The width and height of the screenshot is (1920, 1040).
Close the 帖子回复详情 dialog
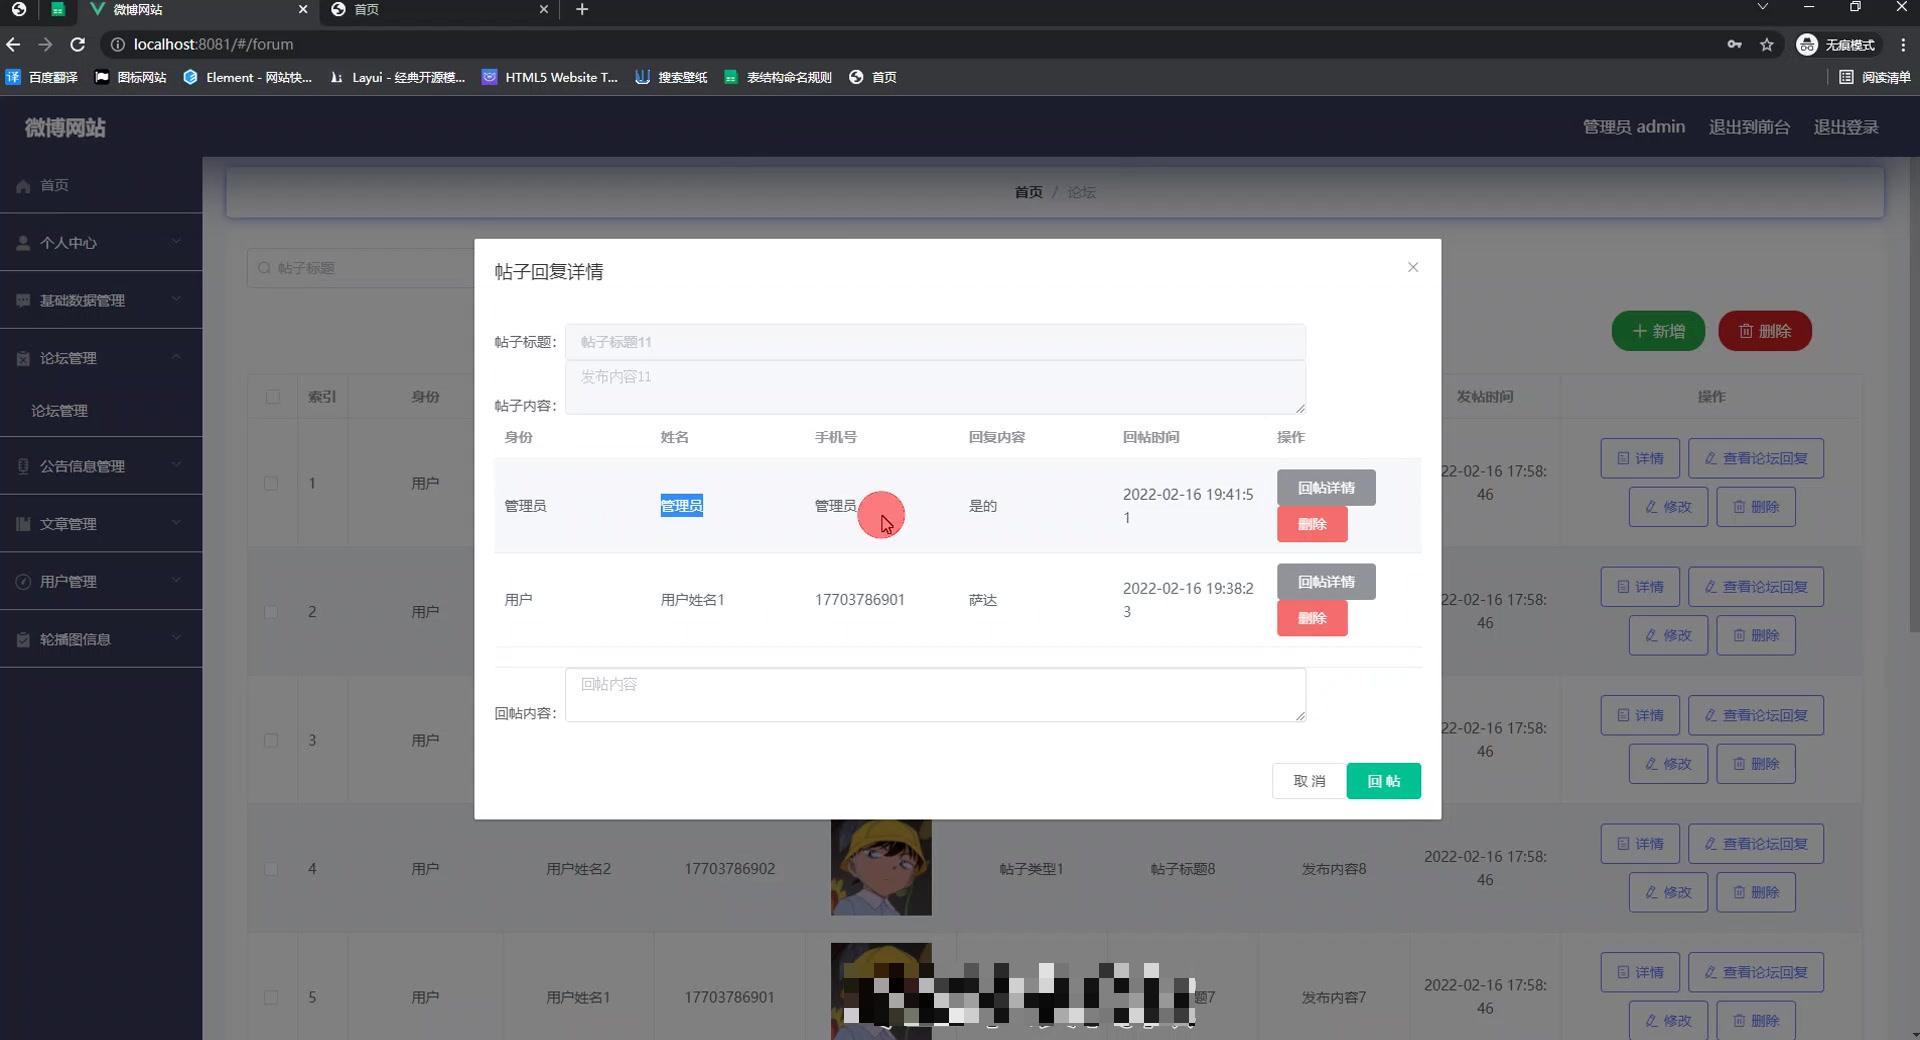click(1412, 267)
